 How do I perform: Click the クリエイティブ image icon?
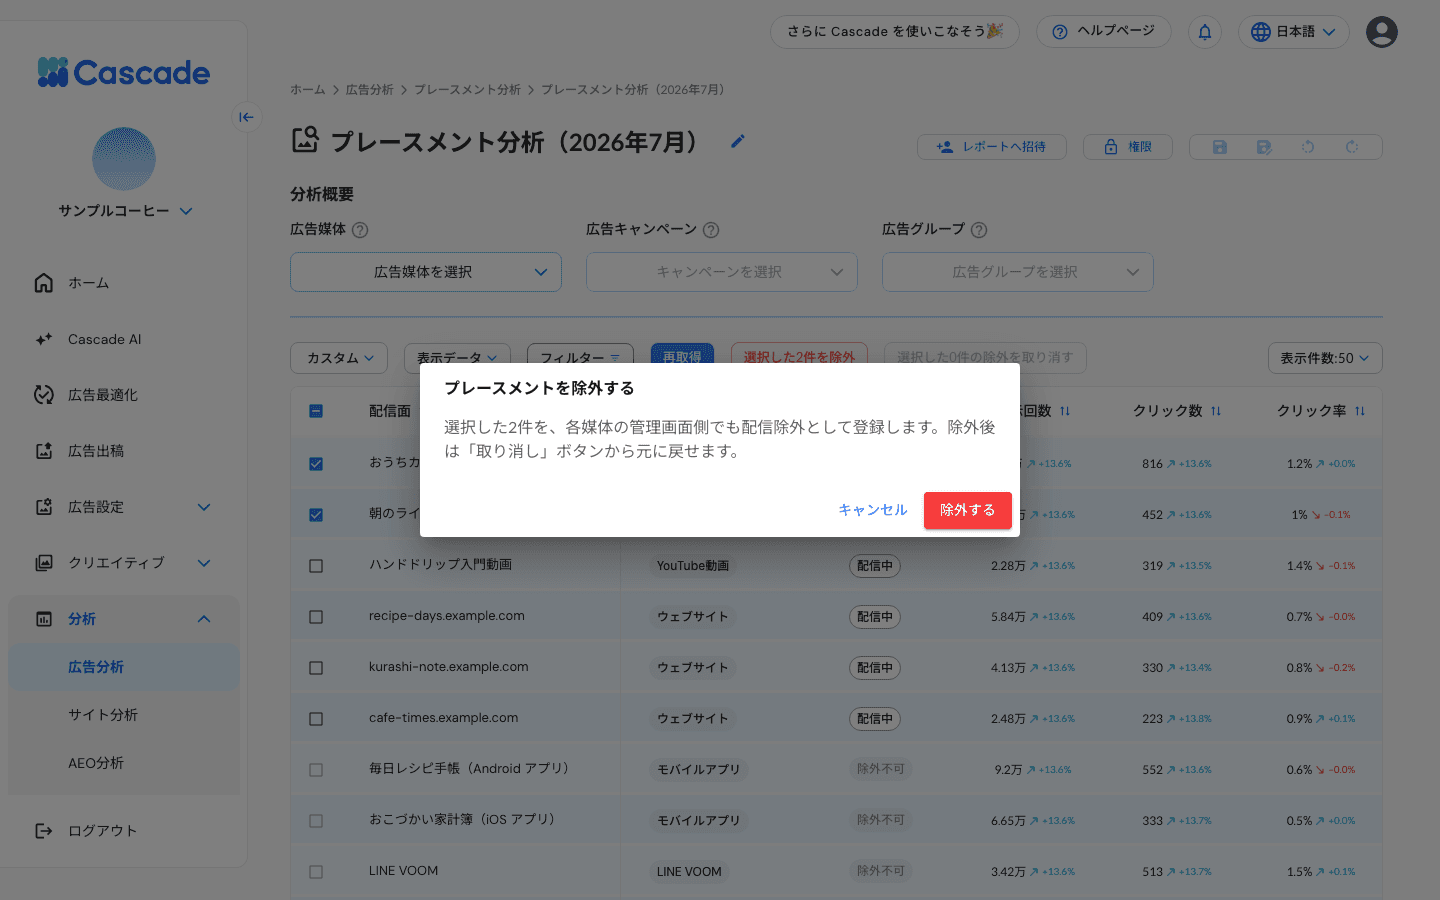click(44, 563)
